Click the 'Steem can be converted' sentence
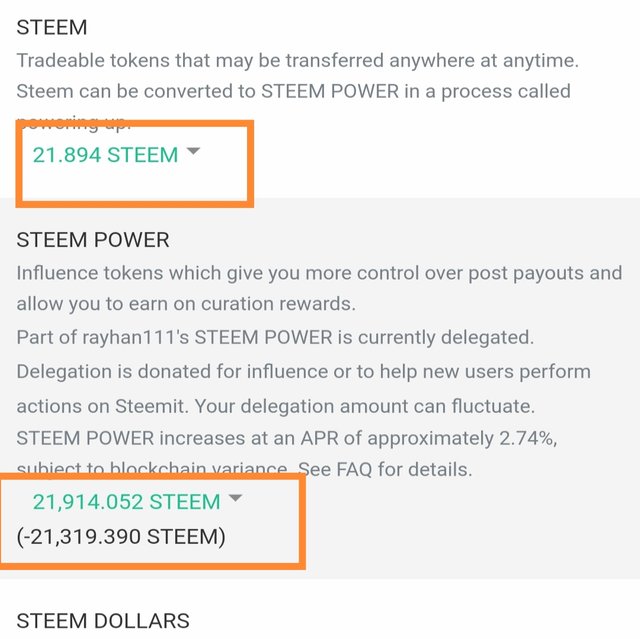 click(x=293, y=91)
